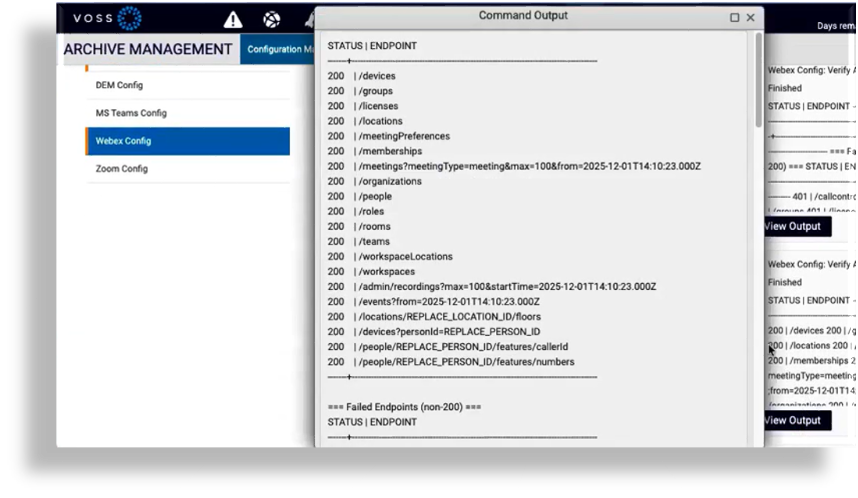Click the /devices endpoint row
The height and width of the screenshot is (498, 858).
point(362,76)
